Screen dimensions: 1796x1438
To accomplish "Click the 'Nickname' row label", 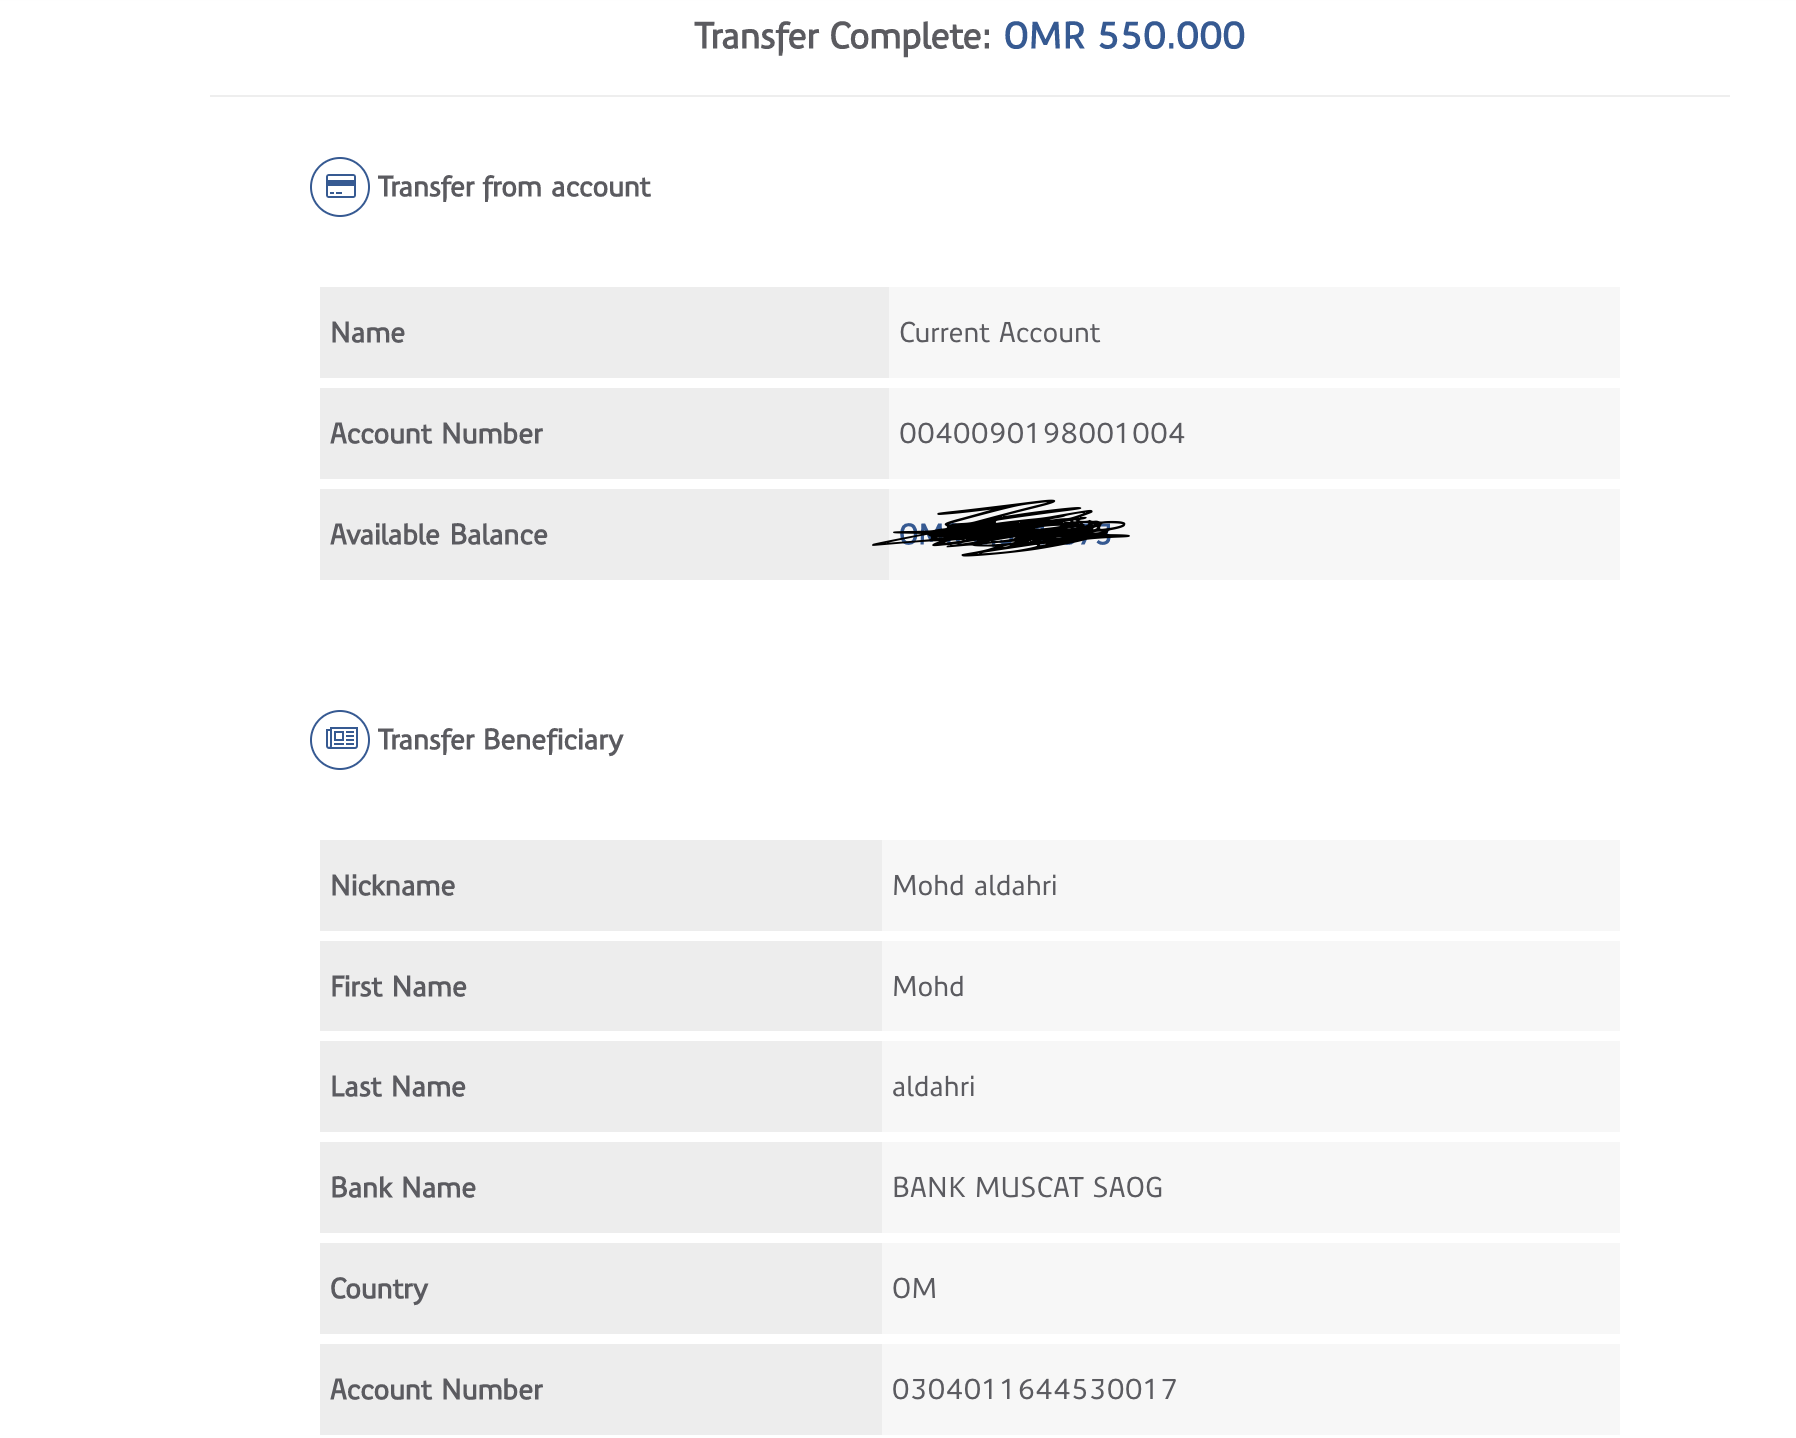I will [393, 886].
